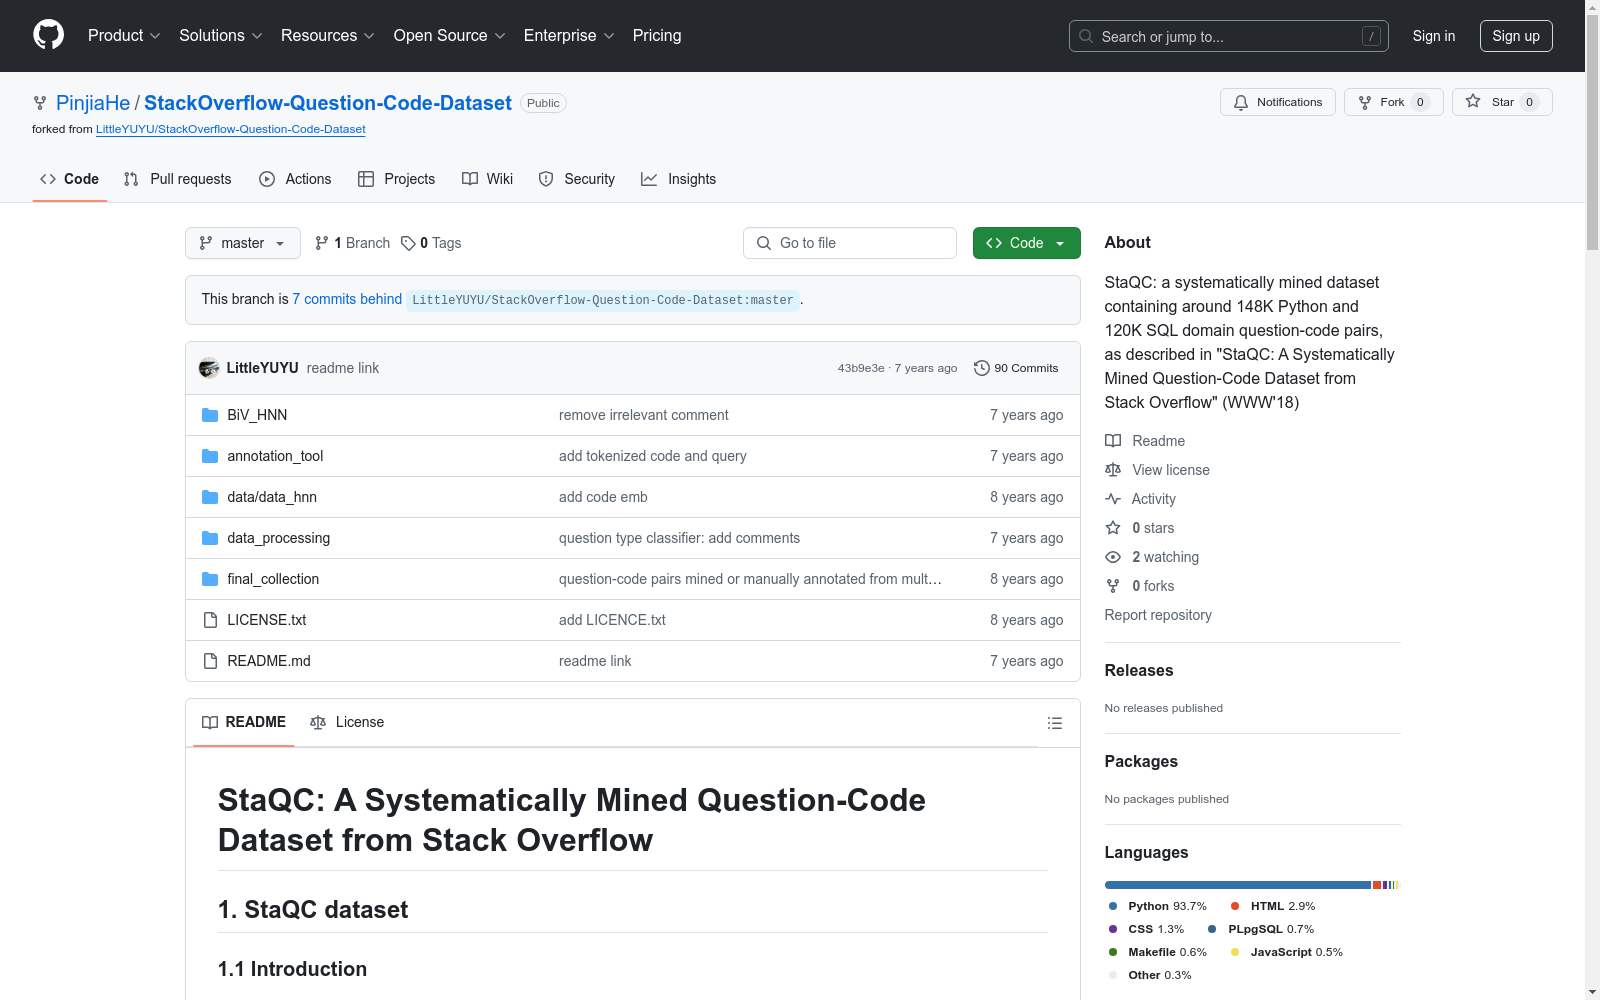
Task: Open the Actions tab
Action: pos(295,179)
